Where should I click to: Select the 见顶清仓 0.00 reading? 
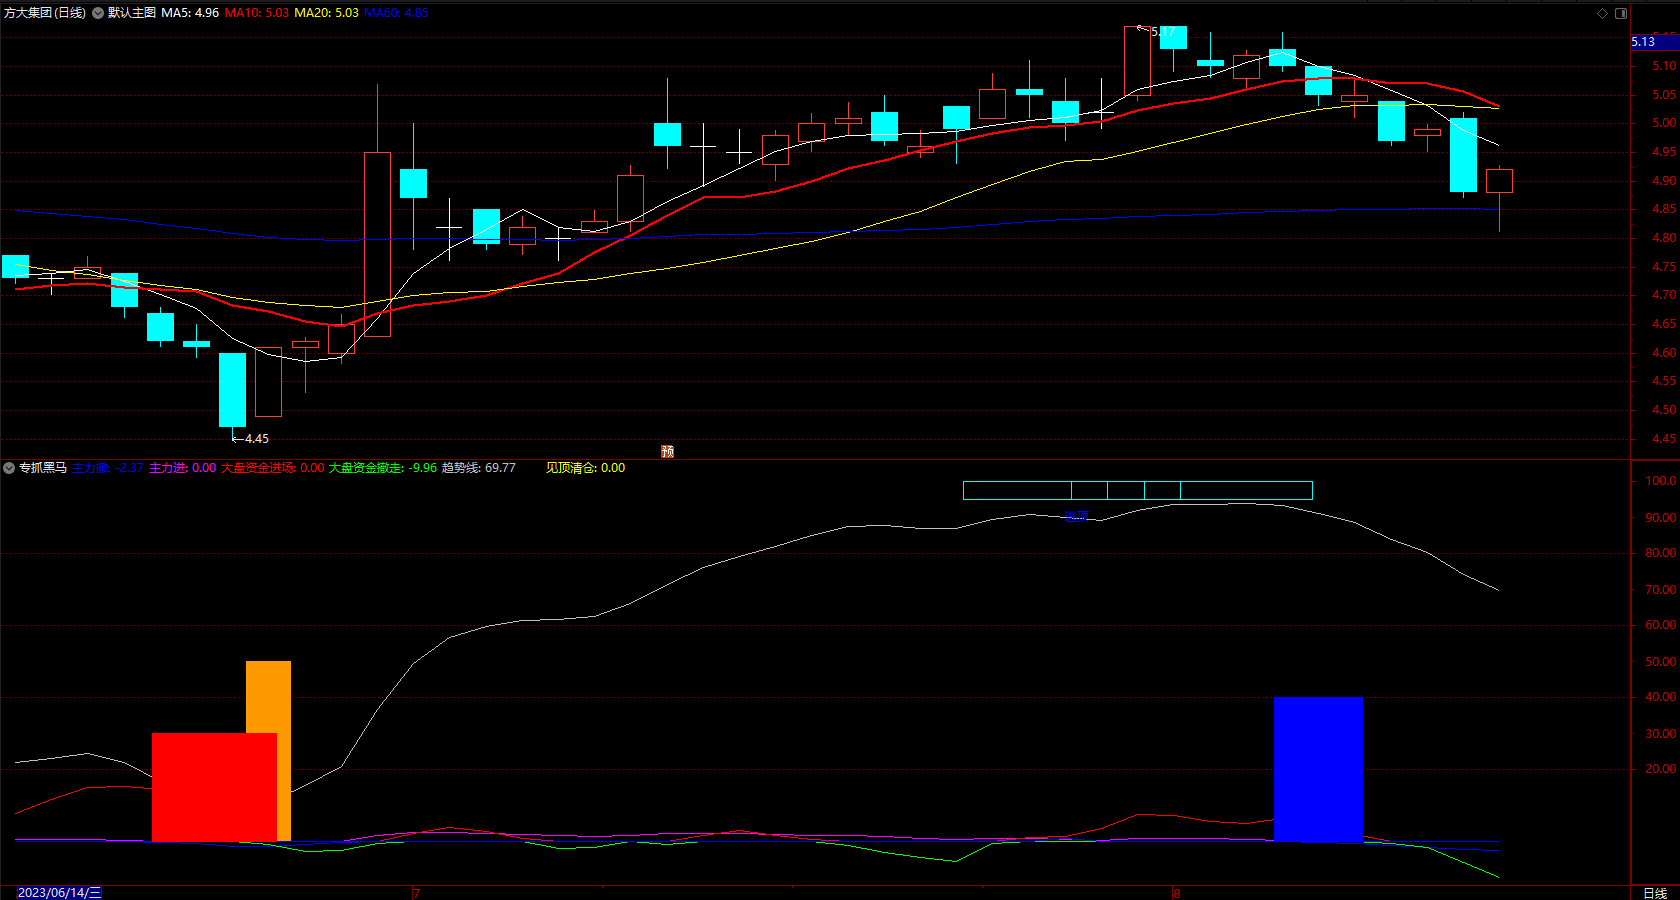coord(586,468)
